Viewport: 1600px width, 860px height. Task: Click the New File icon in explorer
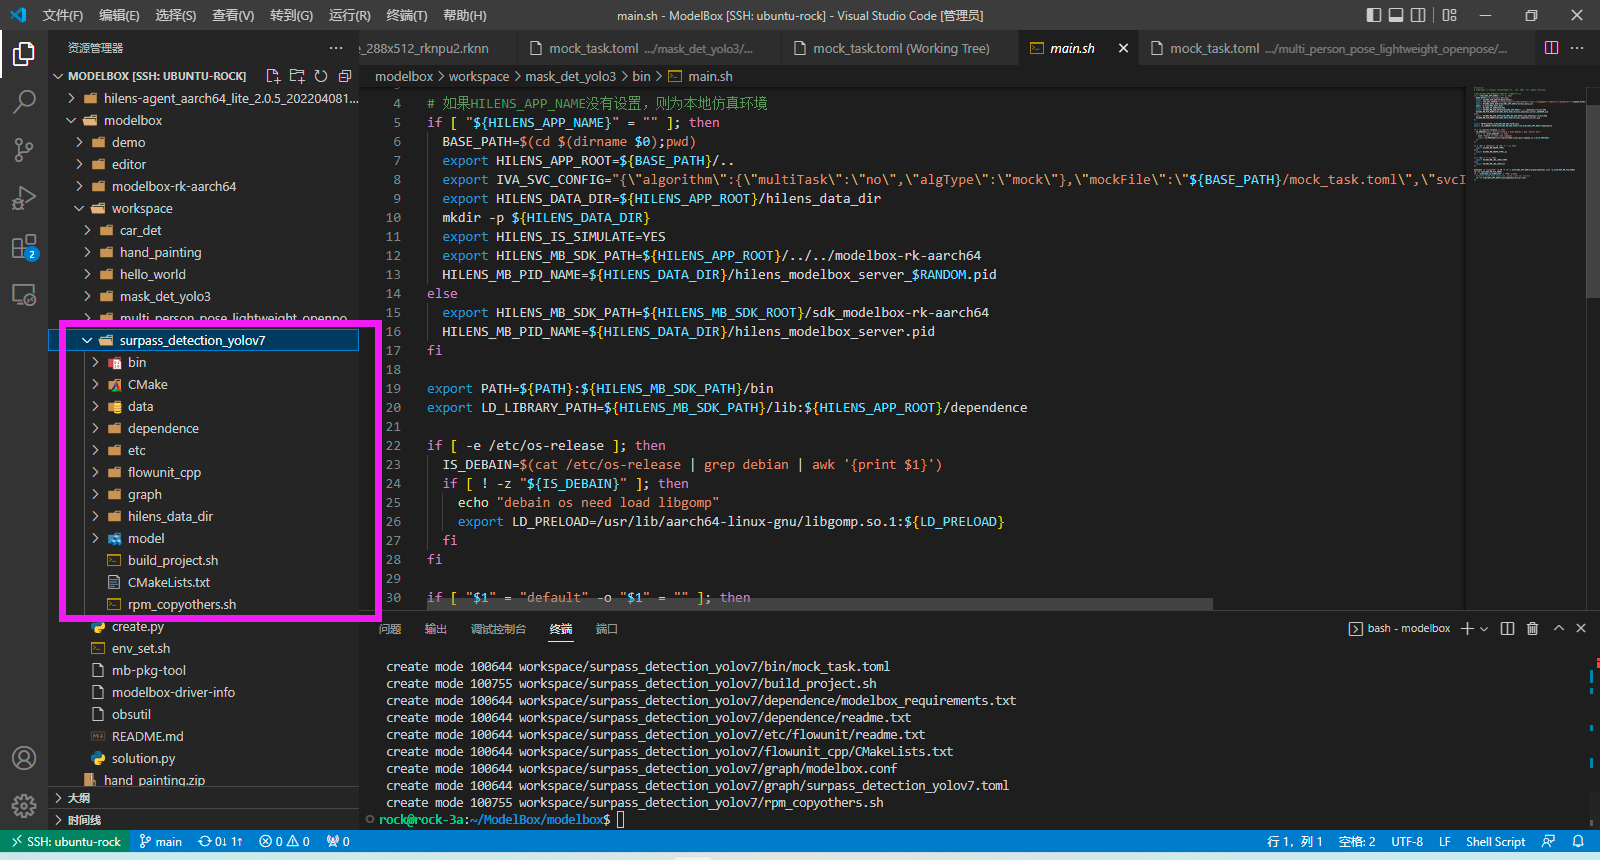point(273,76)
